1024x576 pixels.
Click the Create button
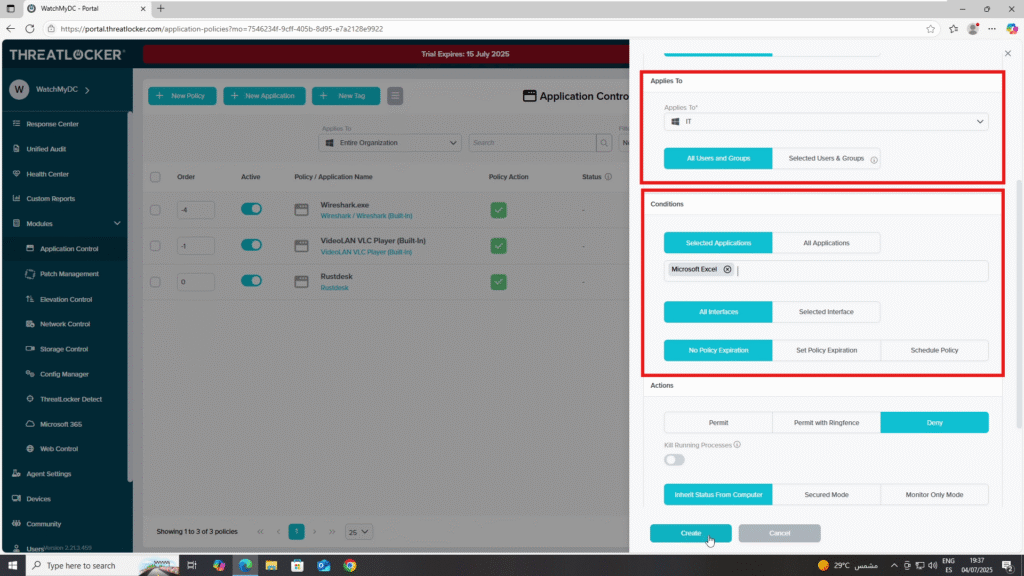coord(690,534)
